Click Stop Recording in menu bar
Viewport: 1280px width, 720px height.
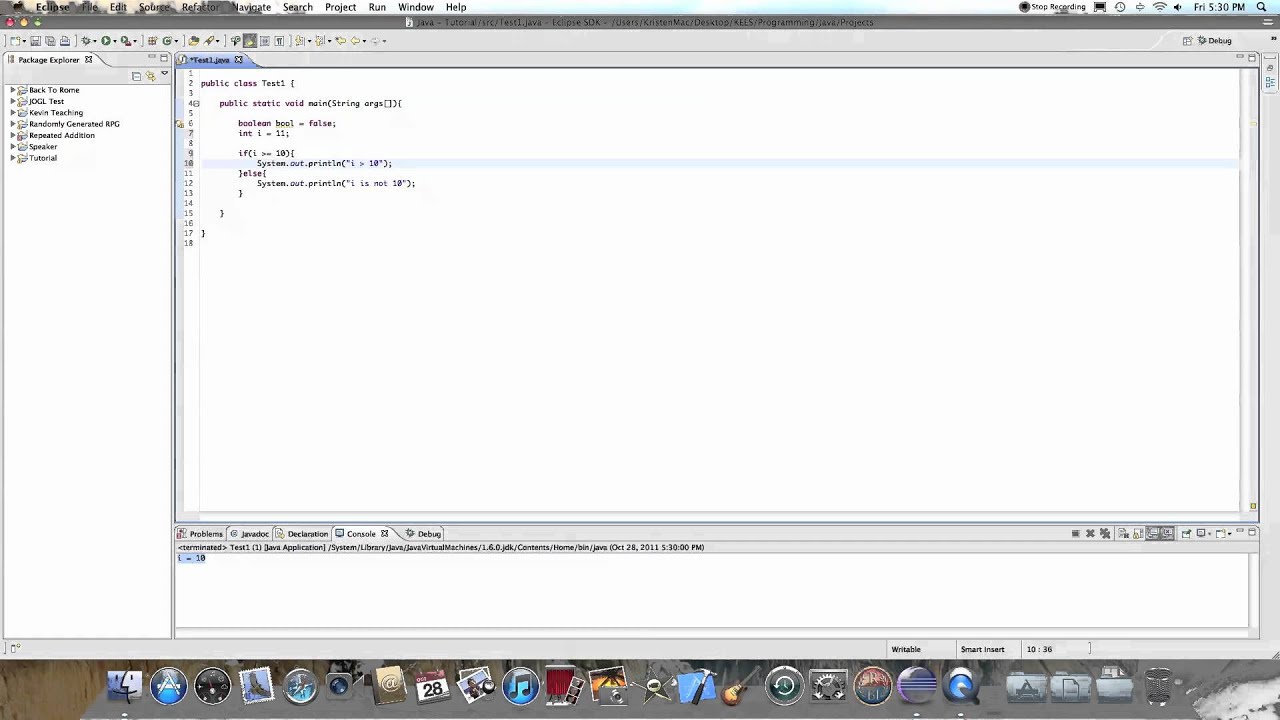[1052, 7]
